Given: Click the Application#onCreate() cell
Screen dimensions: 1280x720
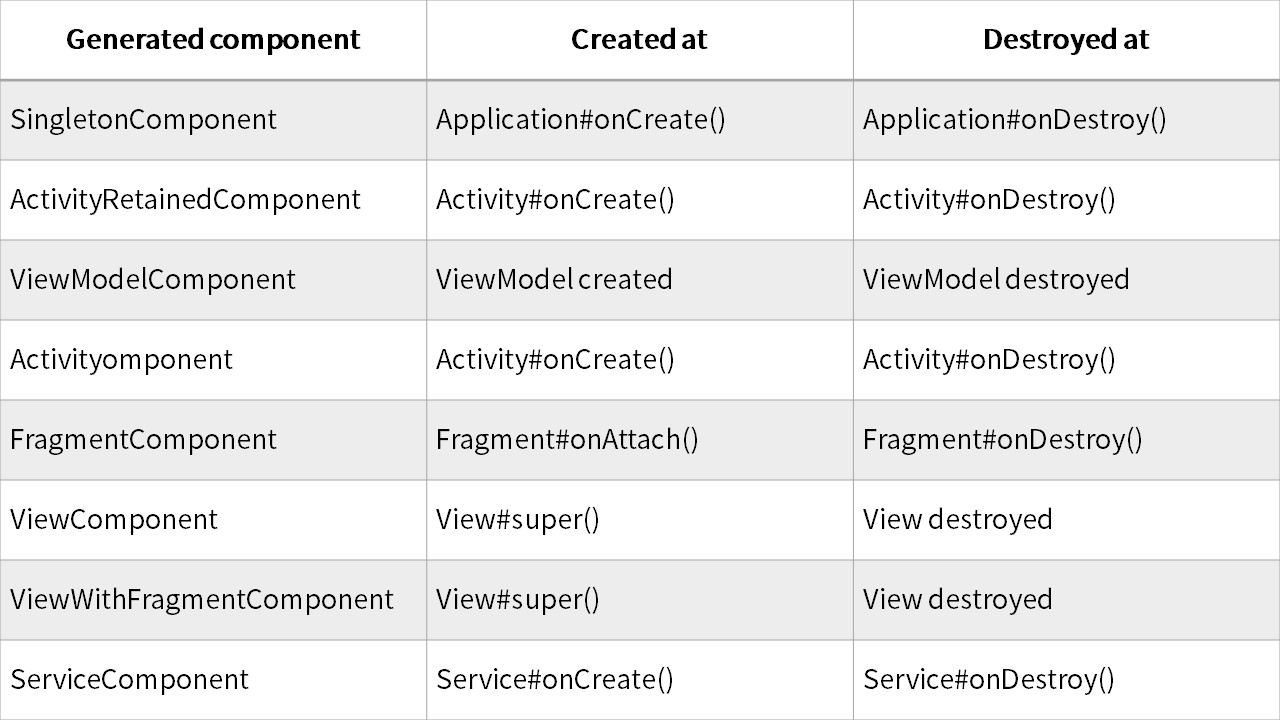Looking at the screenshot, I should [x=581, y=120].
